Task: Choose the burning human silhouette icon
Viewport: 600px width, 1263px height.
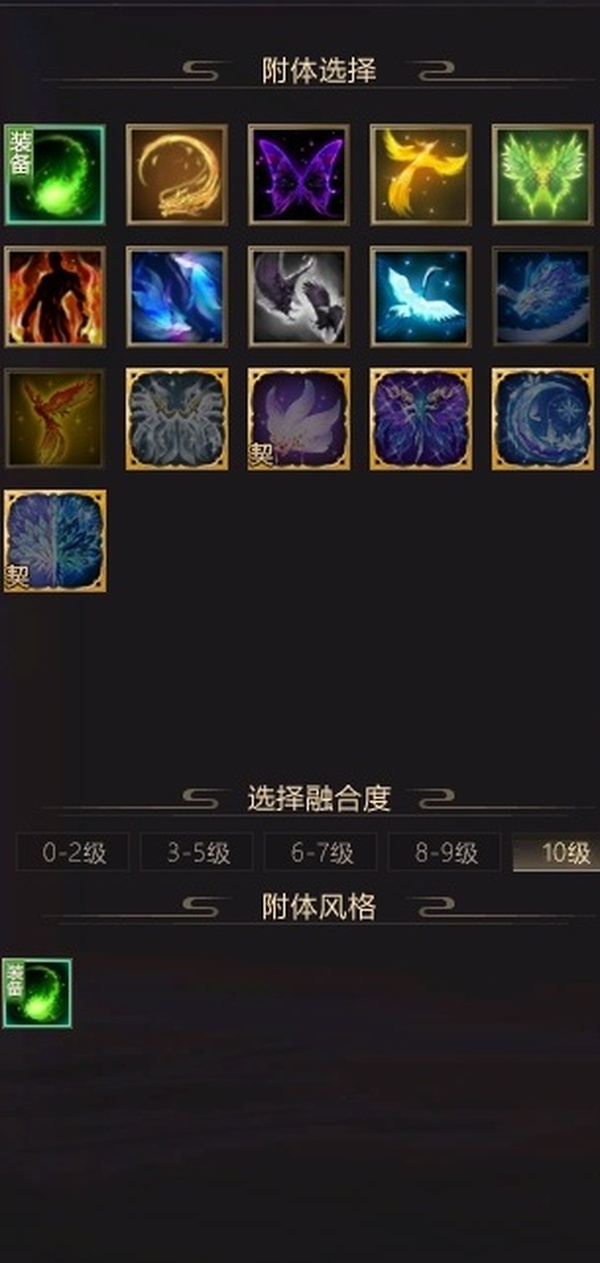Action: 55,297
